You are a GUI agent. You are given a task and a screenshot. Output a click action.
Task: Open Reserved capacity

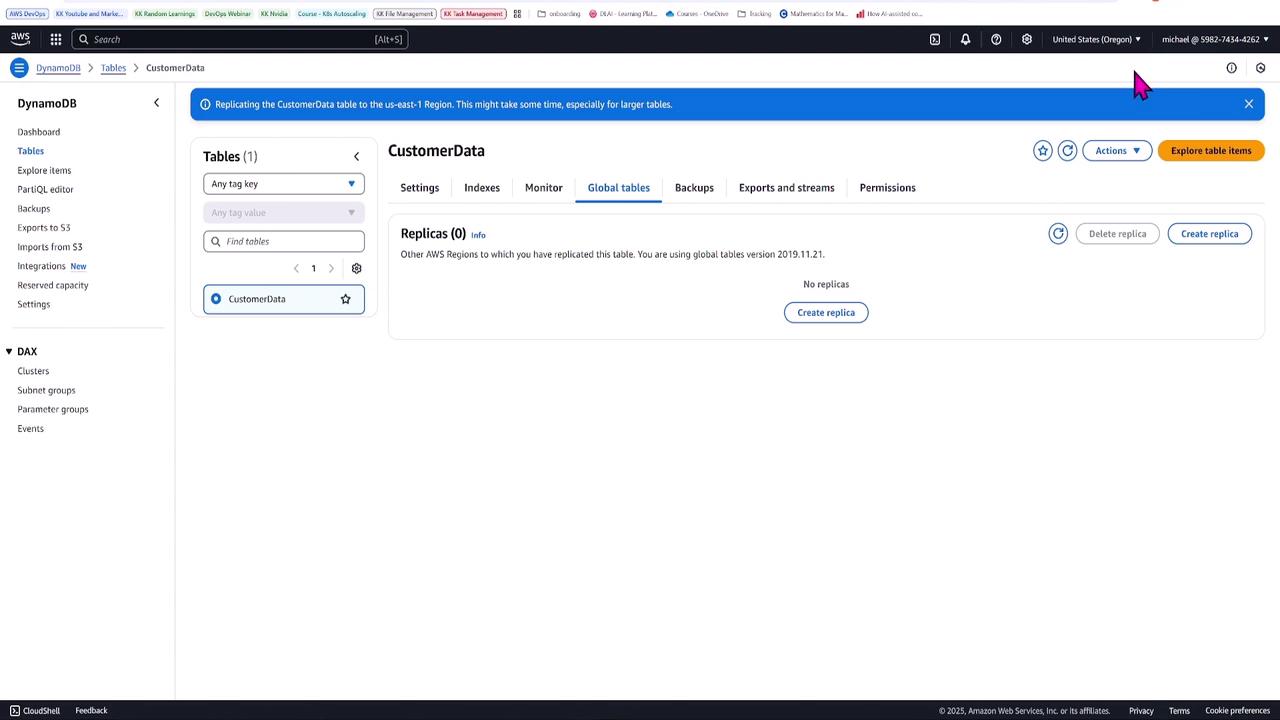[53, 285]
